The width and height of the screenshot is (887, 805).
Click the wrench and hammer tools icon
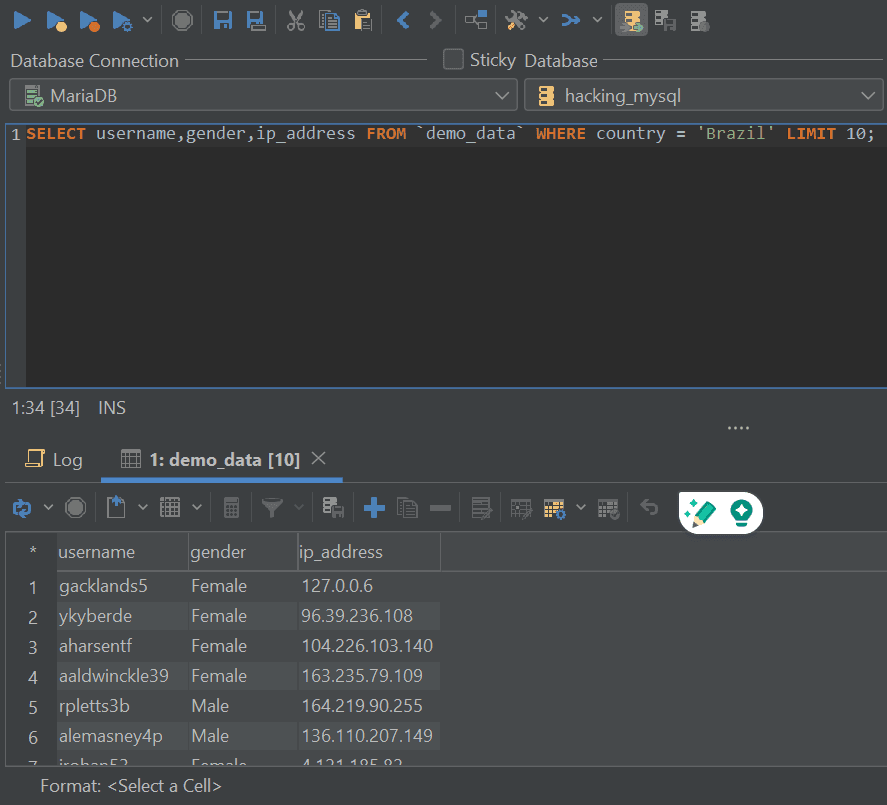pyautogui.click(x=516, y=21)
